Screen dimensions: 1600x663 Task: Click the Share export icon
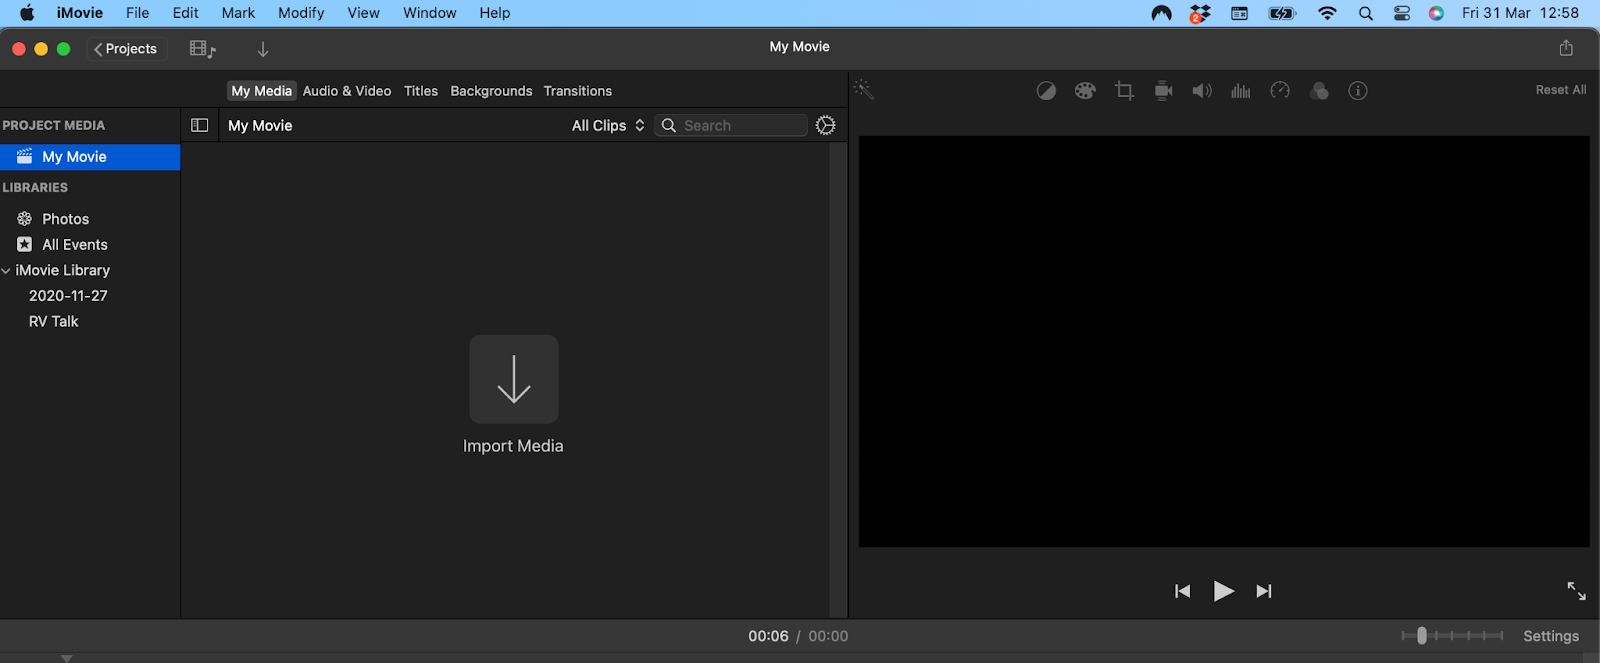point(1566,48)
